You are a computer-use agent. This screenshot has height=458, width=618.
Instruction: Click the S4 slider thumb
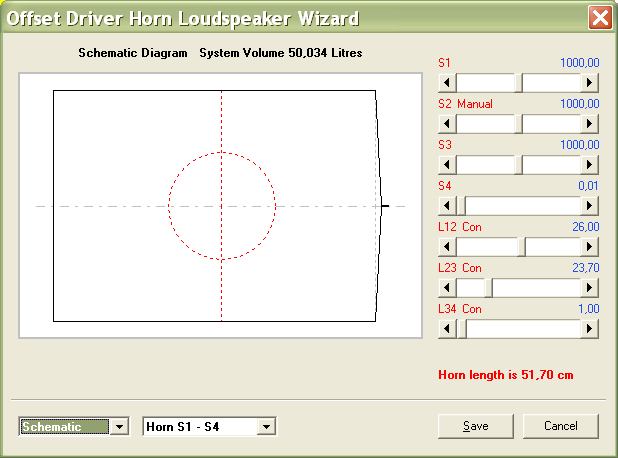461,206
